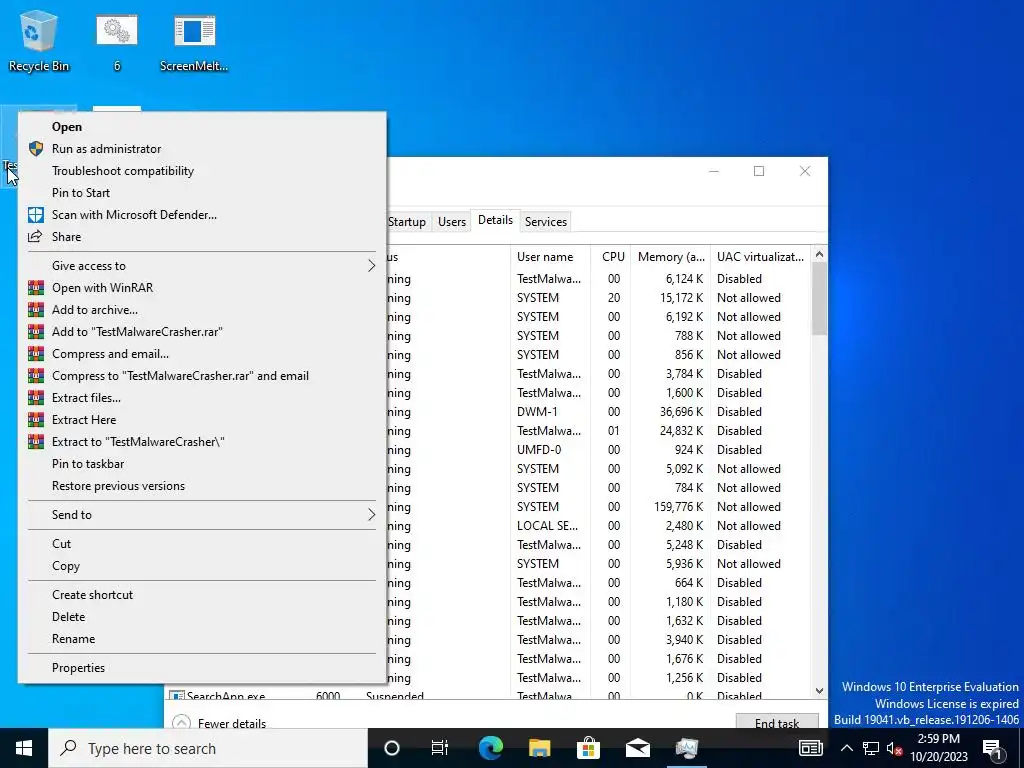Viewport: 1024px width, 768px height.
Task: Click the Microsoft Defender scan icon
Action: (x=36, y=215)
